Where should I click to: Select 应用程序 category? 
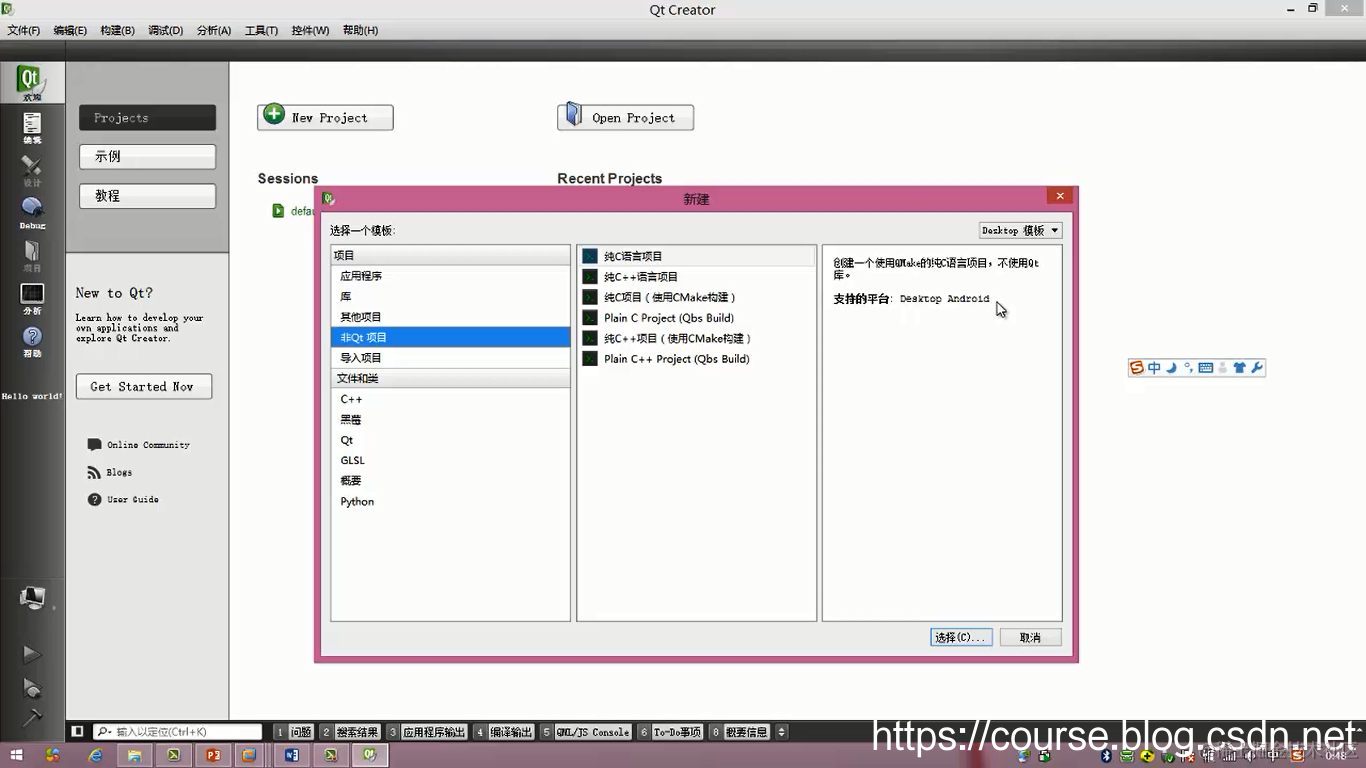coord(450,276)
